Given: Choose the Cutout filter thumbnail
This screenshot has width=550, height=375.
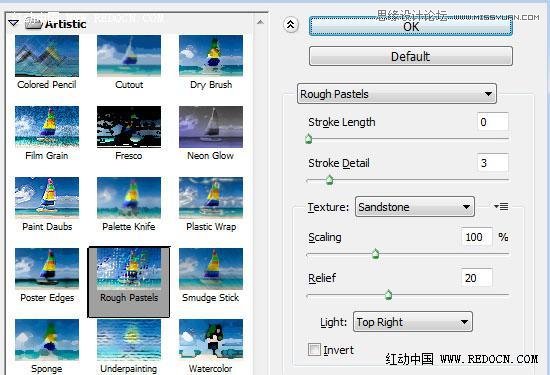Looking at the screenshot, I should coord(129,56).
